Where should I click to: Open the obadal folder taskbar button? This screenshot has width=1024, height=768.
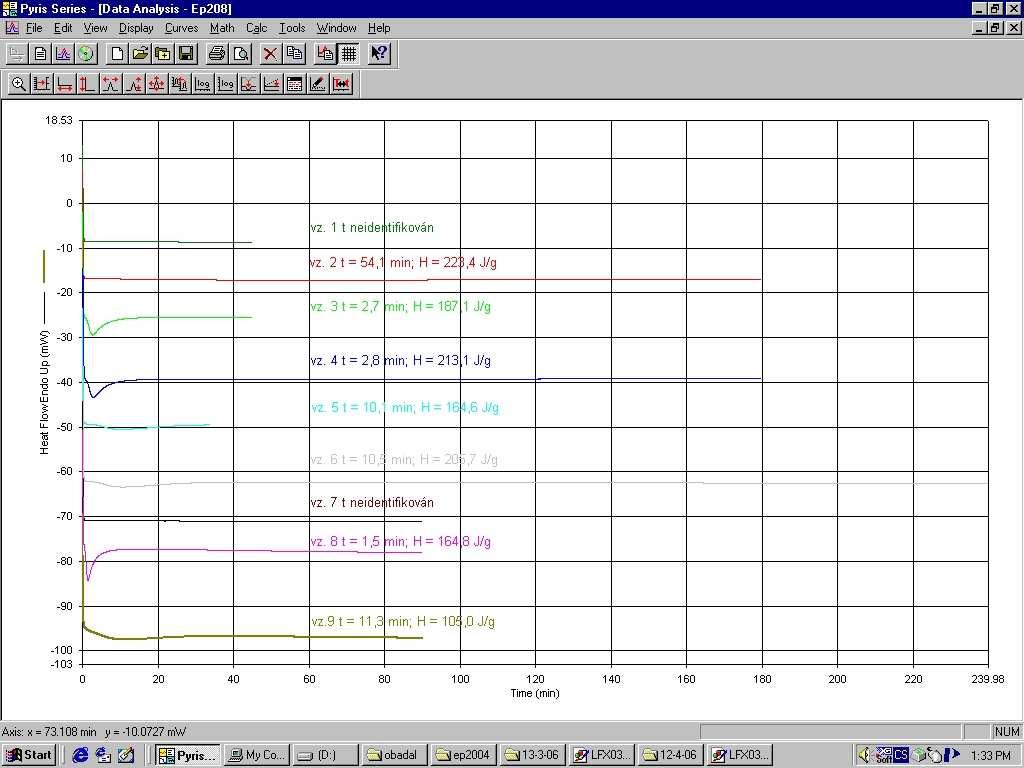(x=395, y=755)
